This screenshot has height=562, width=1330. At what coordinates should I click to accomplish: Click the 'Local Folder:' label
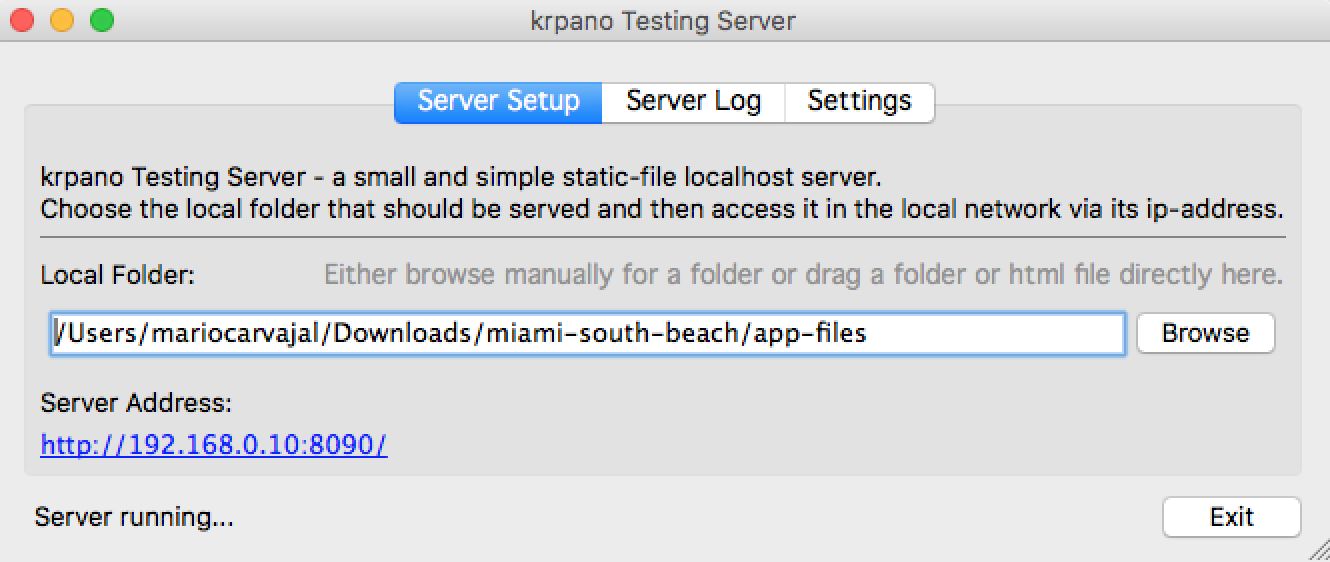pyautogui.click(x=118, y=274)
